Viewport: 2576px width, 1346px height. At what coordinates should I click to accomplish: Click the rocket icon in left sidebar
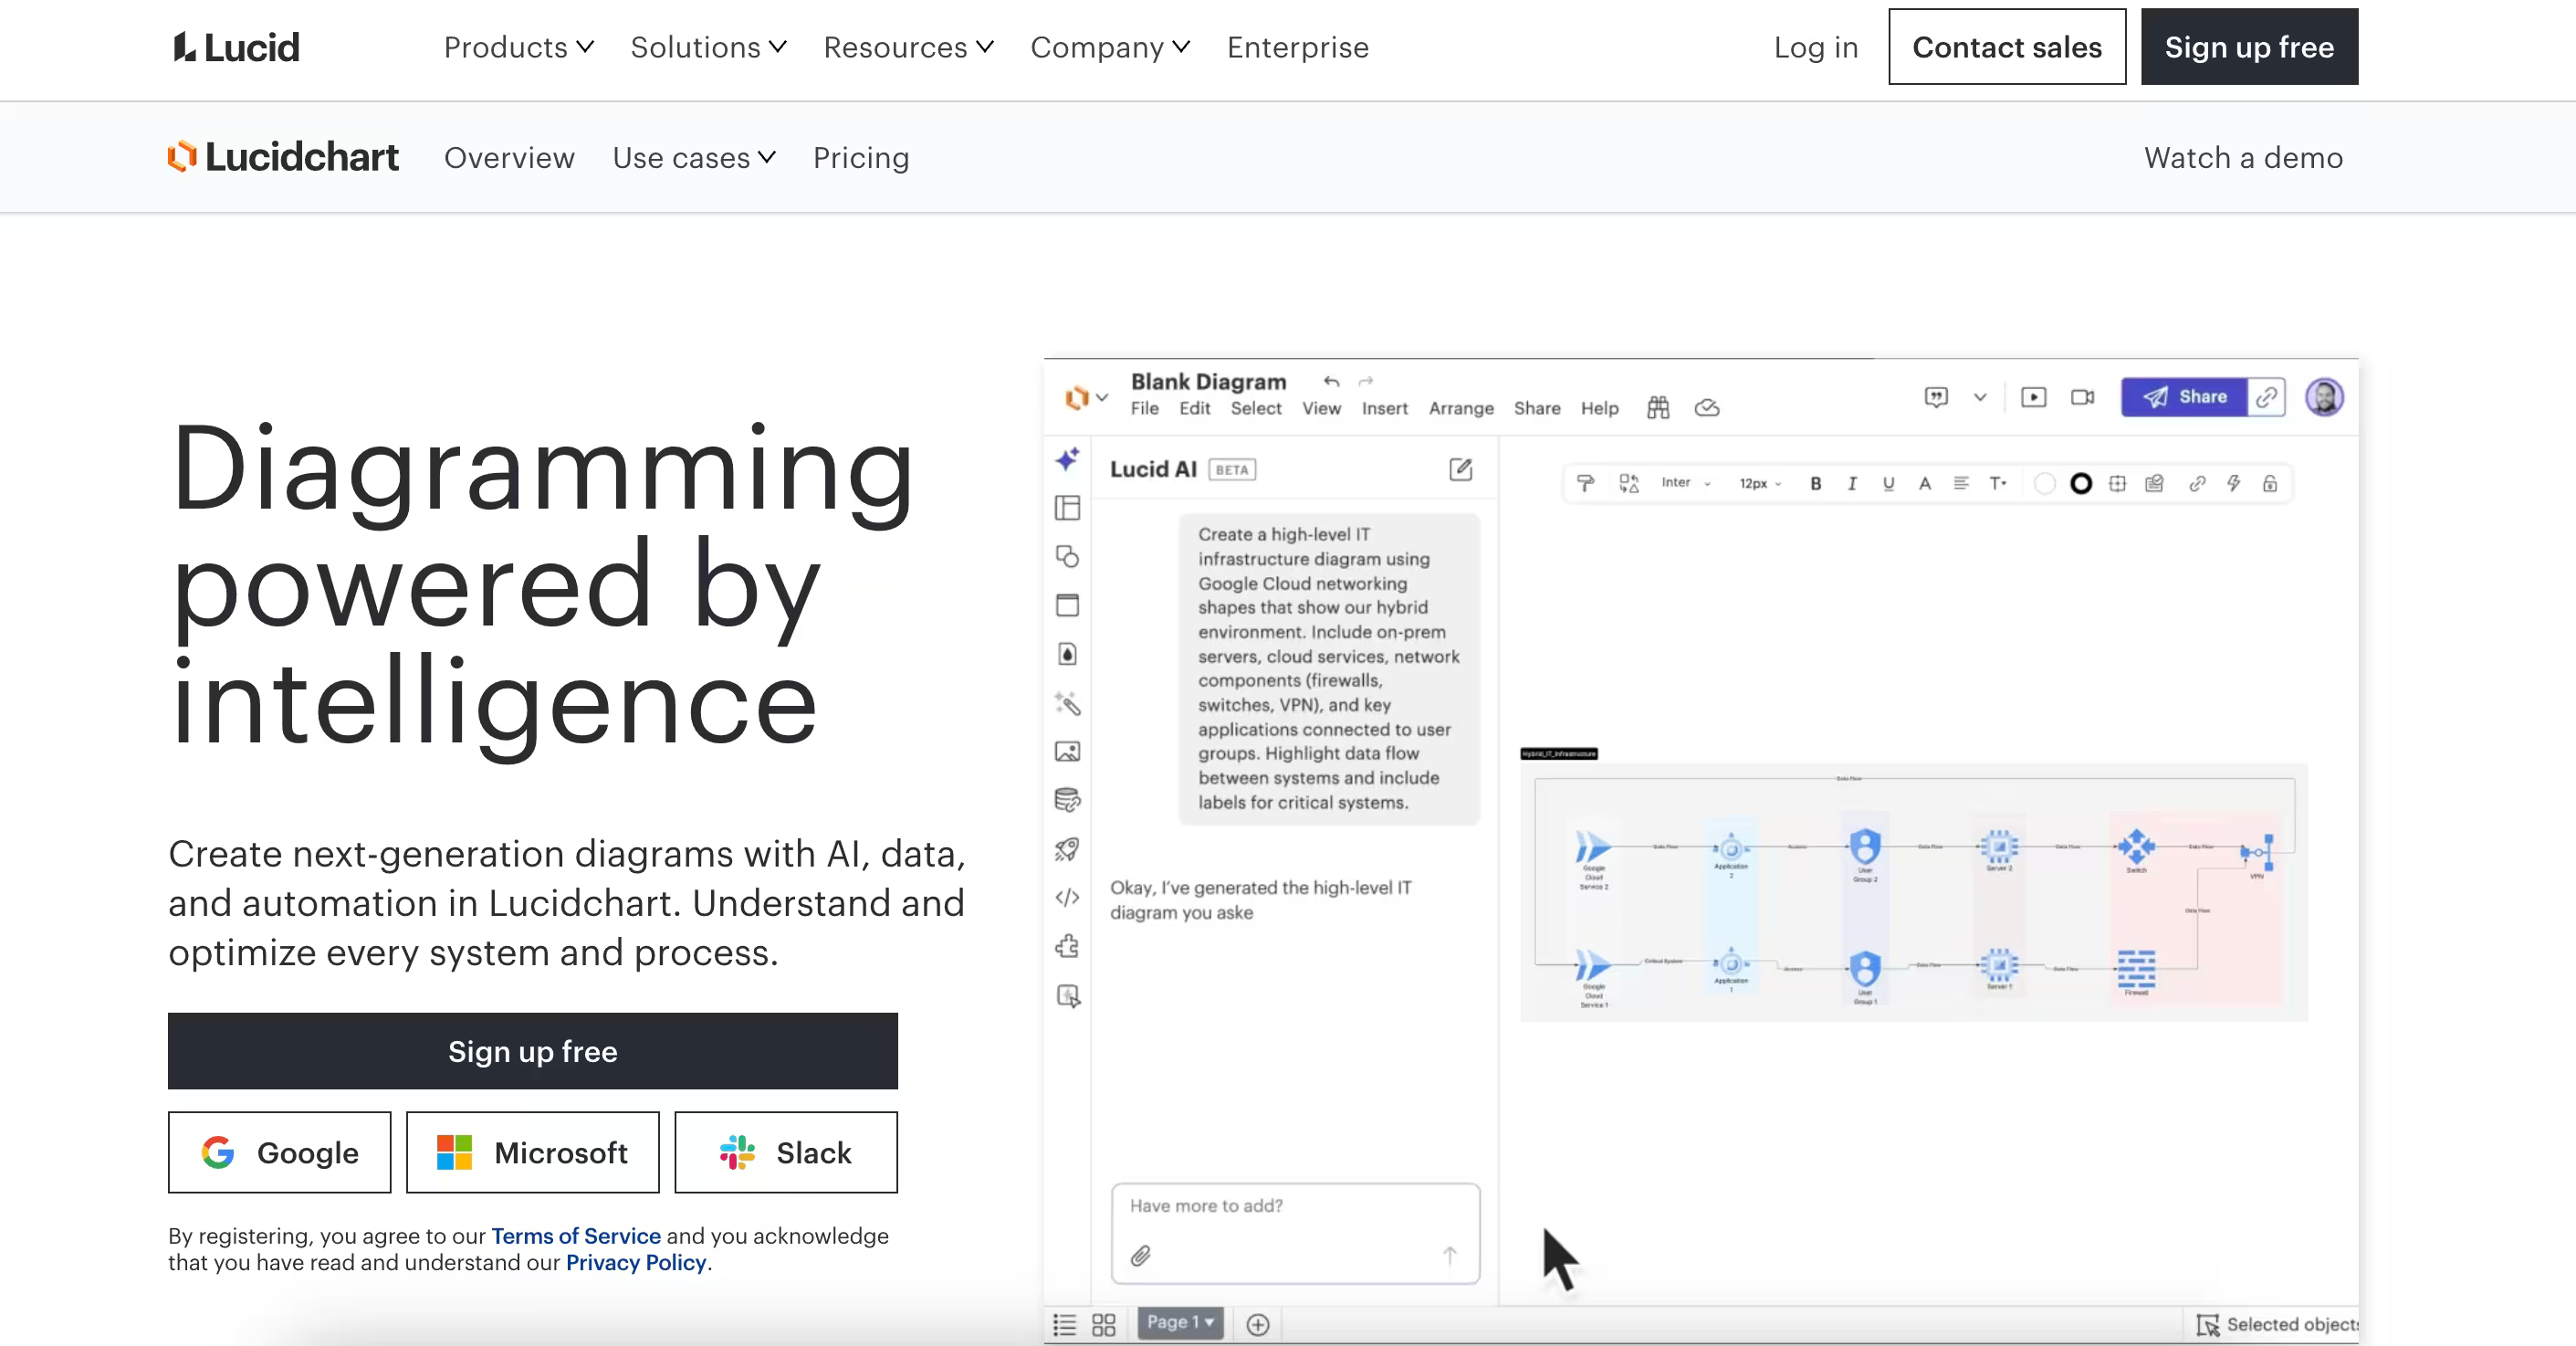[1067, 849]
